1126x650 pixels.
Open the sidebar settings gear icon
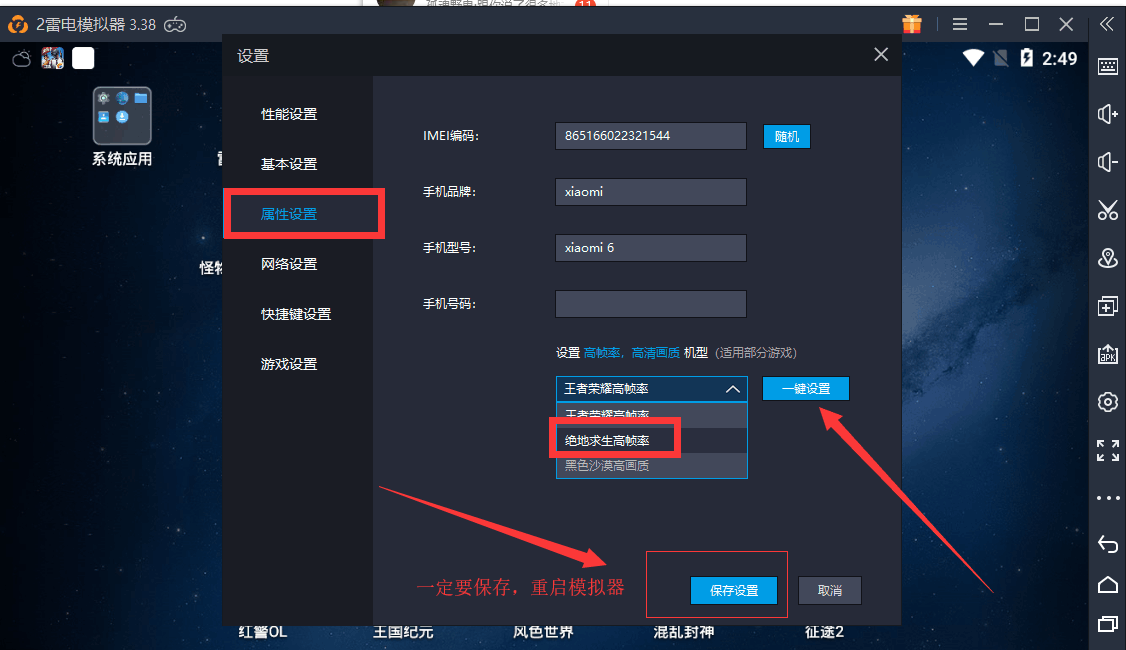pos(1107,402)
